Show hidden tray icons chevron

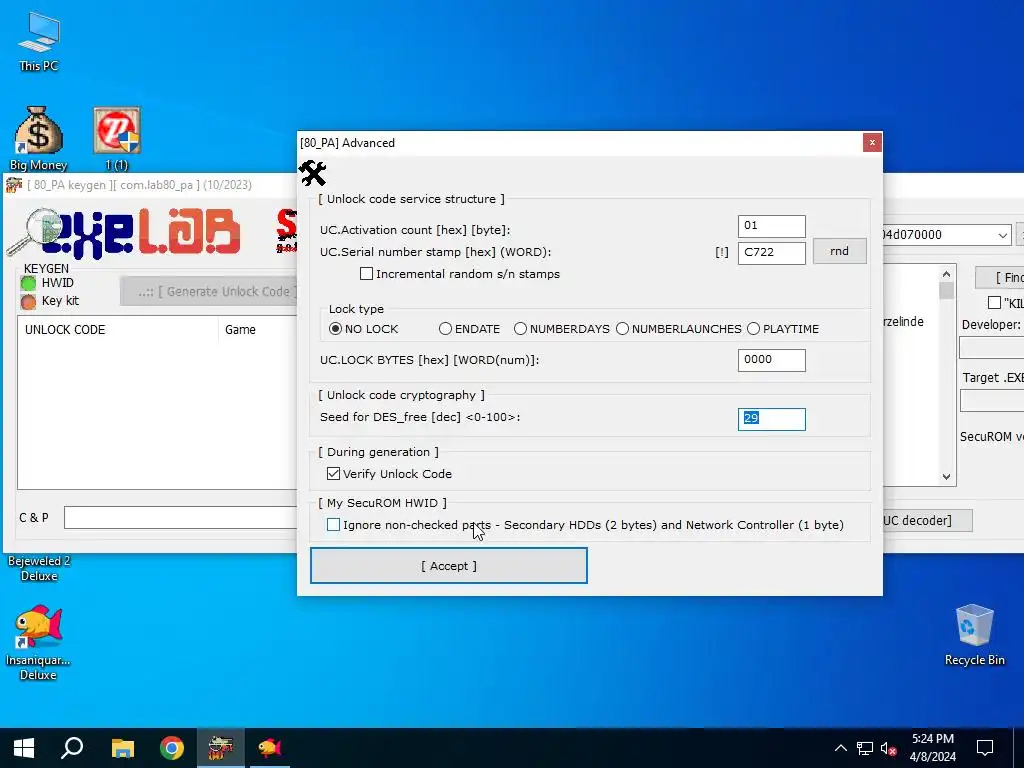click(x=840, y=748)
